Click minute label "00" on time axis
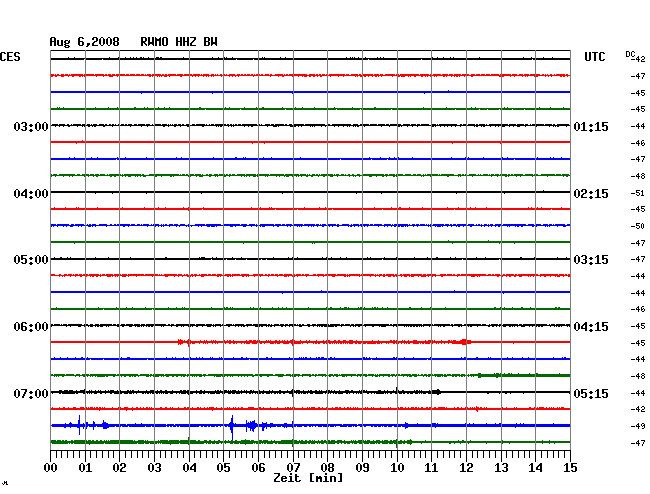The height and width of the screenshot is (494, 650). (51, 468)
